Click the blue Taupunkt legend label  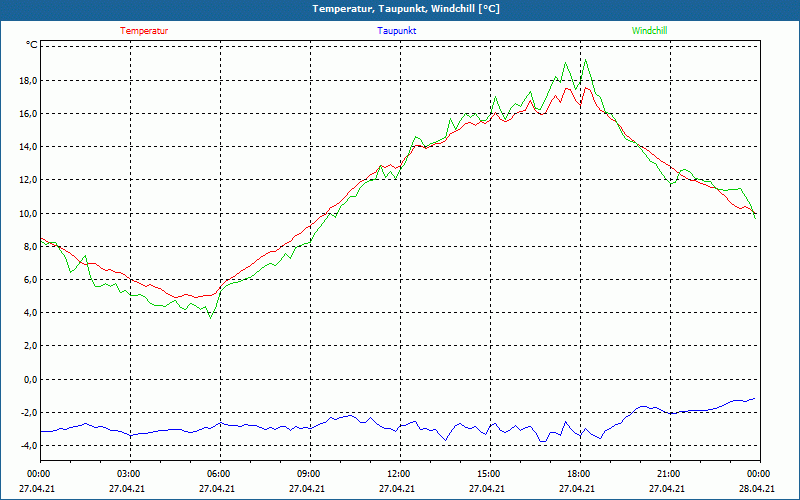pyautogui.click(x=396, y=31)
